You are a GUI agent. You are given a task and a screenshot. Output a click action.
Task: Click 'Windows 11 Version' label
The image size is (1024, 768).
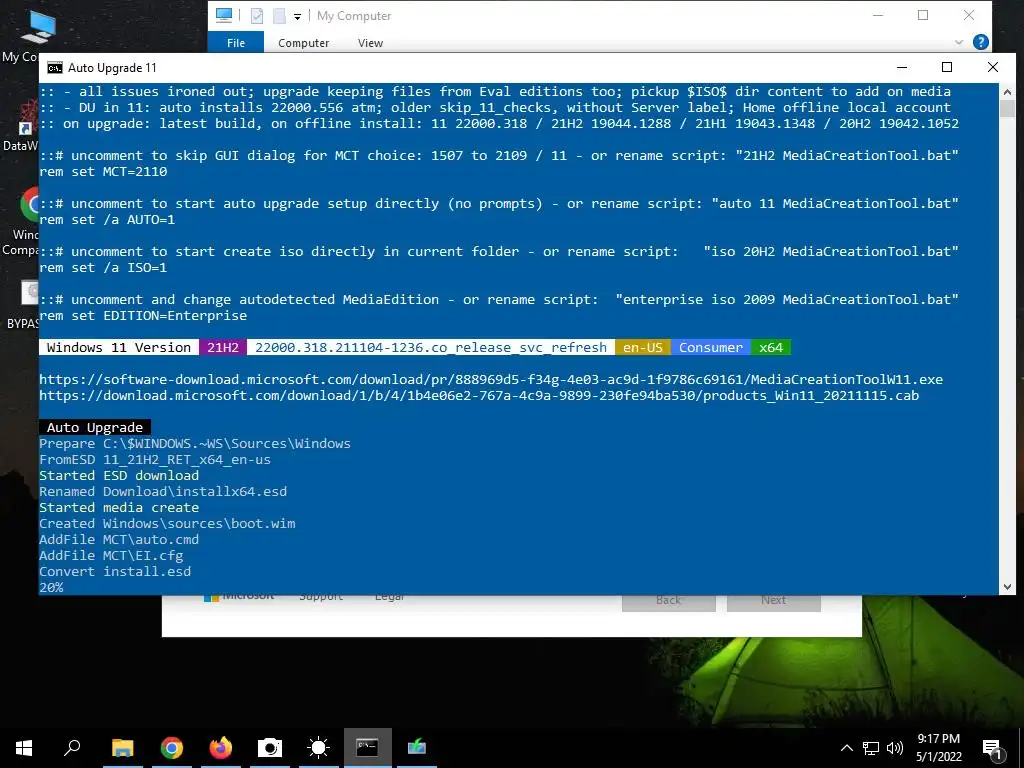pyautogui.click(x=119, y=347)
